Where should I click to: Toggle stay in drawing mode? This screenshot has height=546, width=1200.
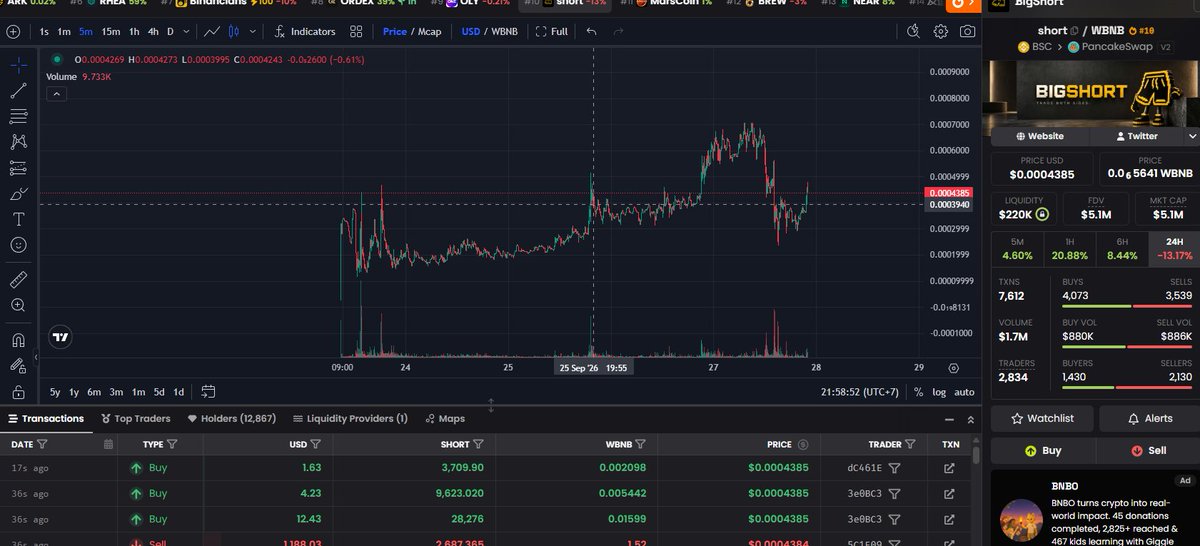[x=18, y=366]
